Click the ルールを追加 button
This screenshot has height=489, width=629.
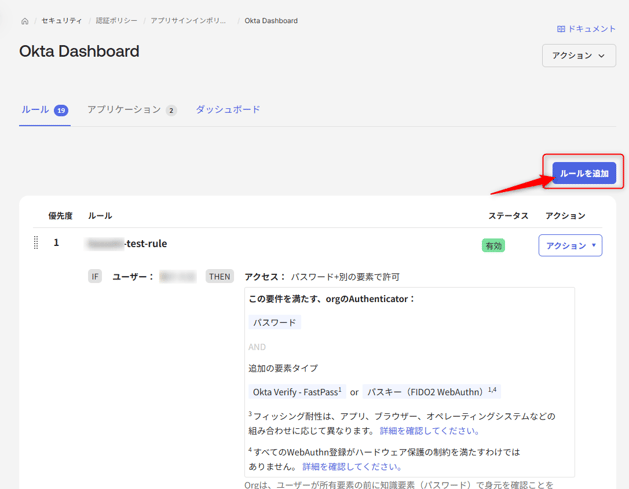[584, 173]
